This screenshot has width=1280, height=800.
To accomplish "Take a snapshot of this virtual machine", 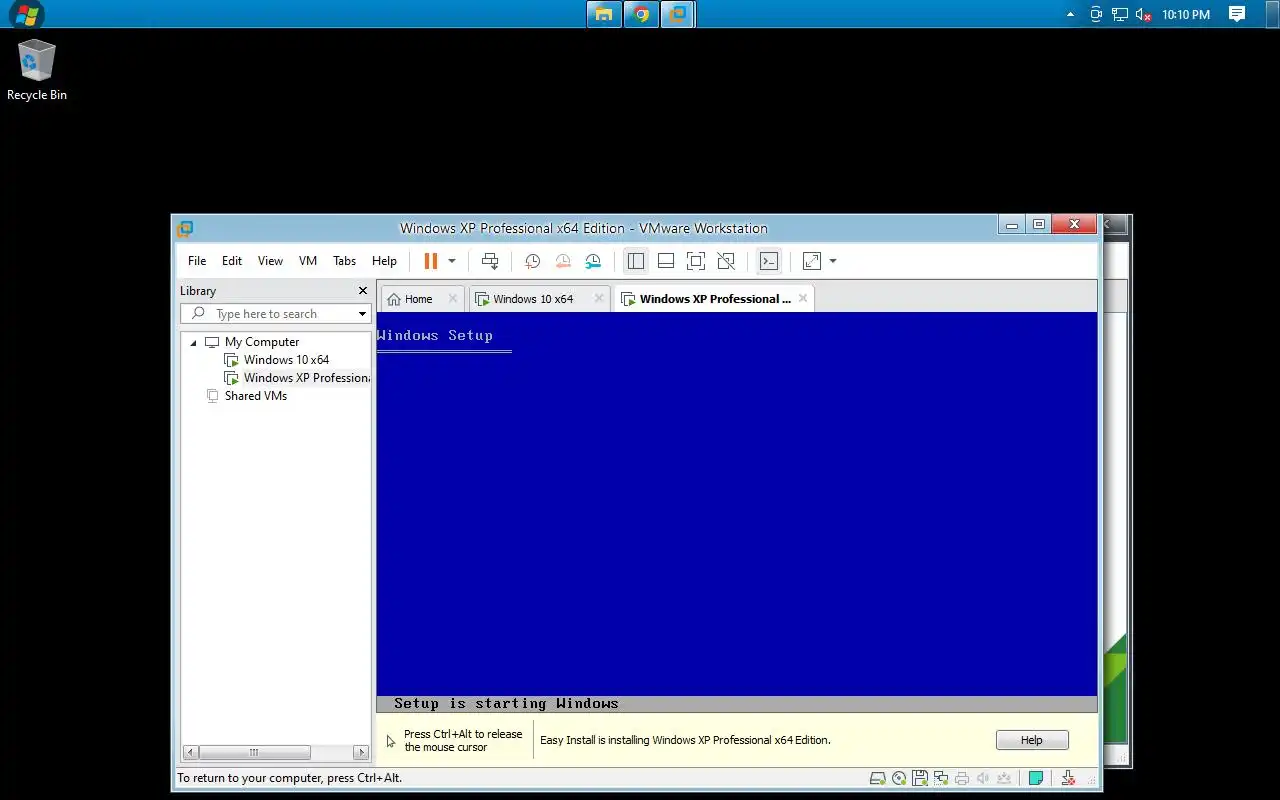I will click(533, 261).
